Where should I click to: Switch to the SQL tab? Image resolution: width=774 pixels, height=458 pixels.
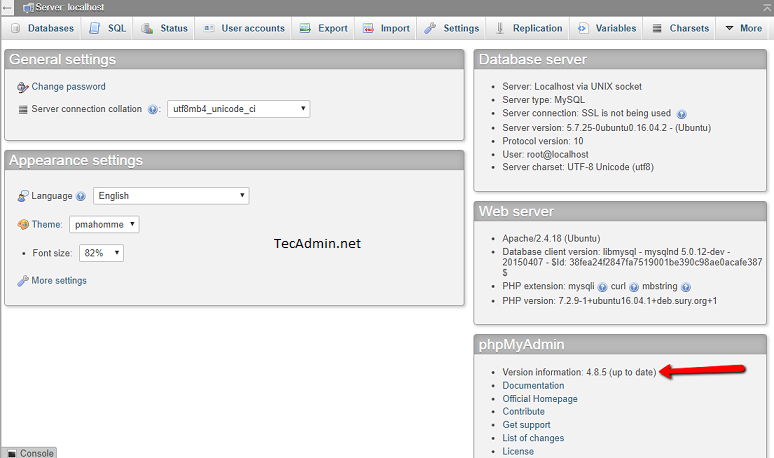click(x=107, y=28)
